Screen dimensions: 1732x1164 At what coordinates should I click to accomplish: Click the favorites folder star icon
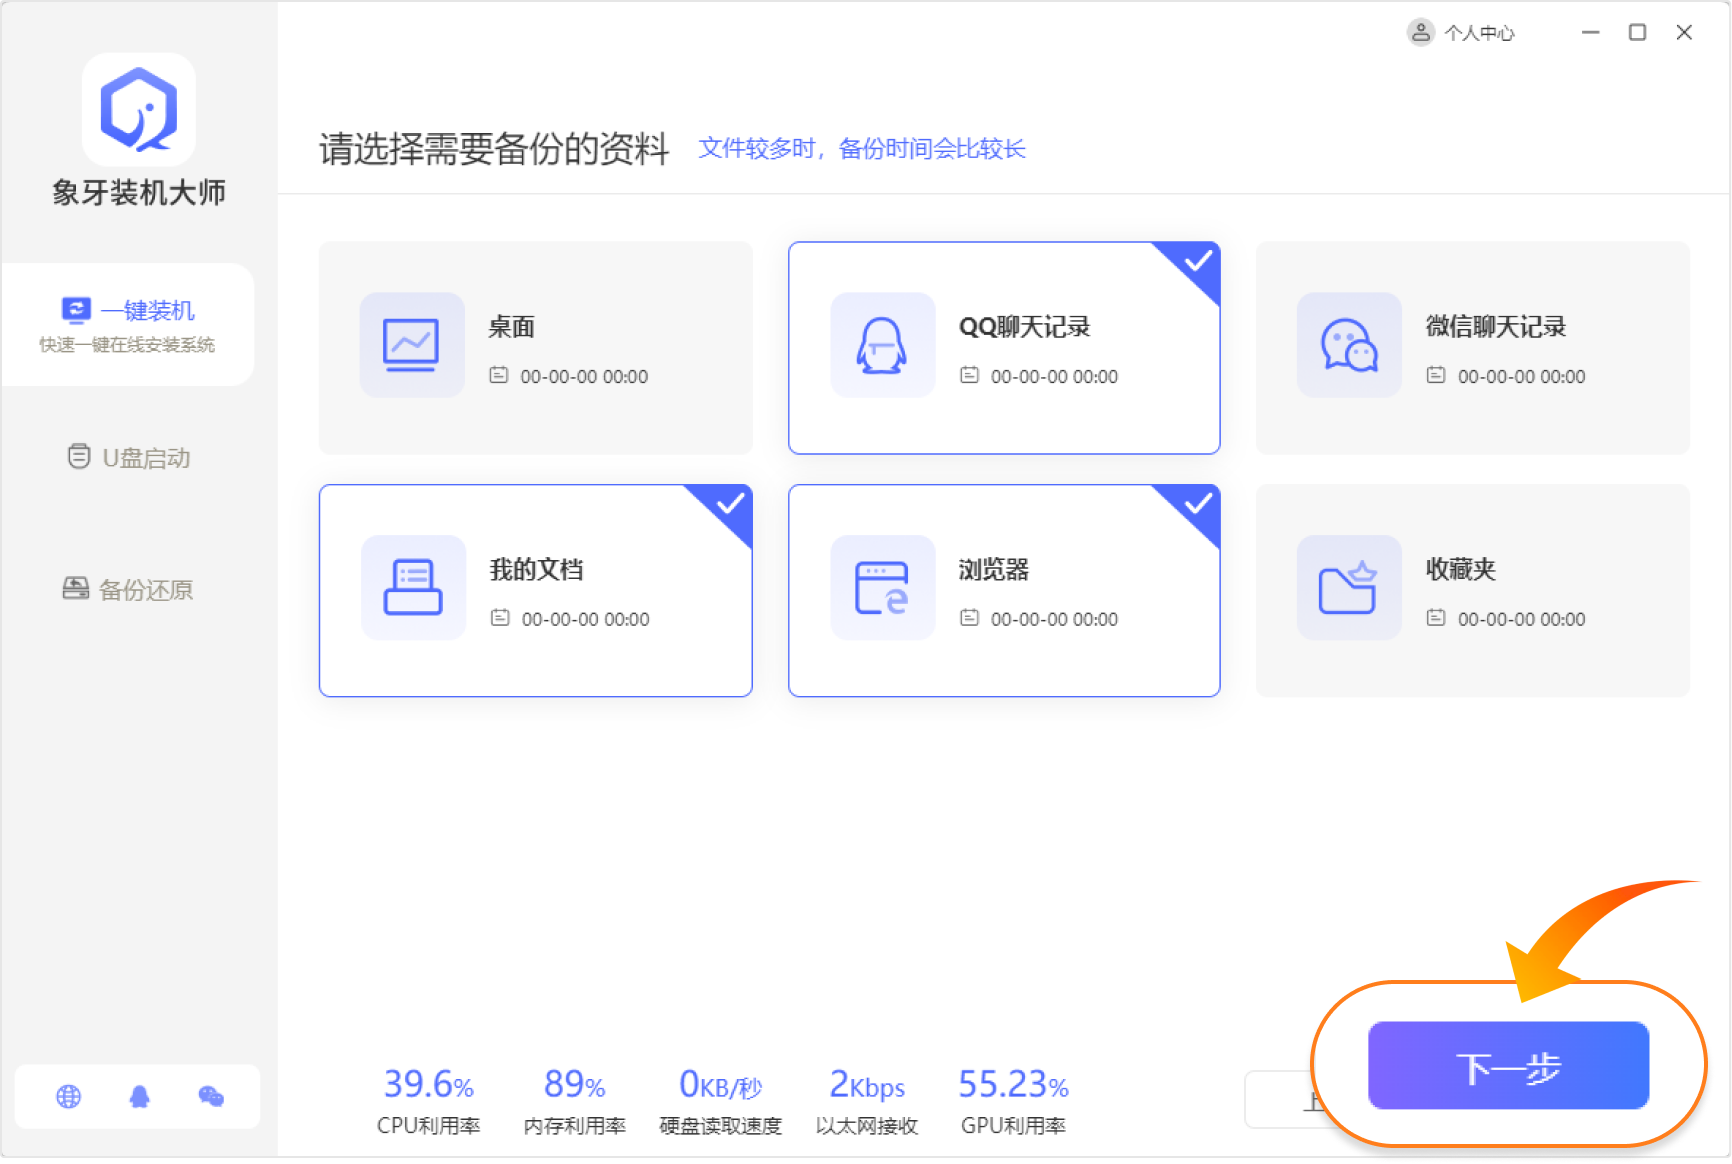1348,587
